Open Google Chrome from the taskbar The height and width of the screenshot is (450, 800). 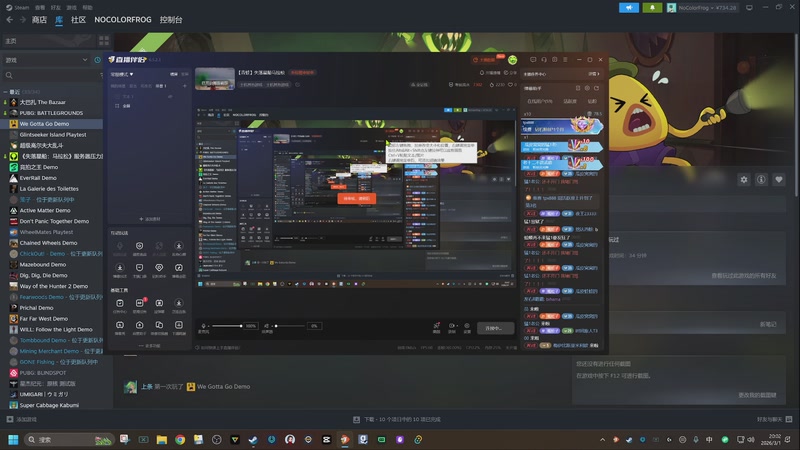180,439
